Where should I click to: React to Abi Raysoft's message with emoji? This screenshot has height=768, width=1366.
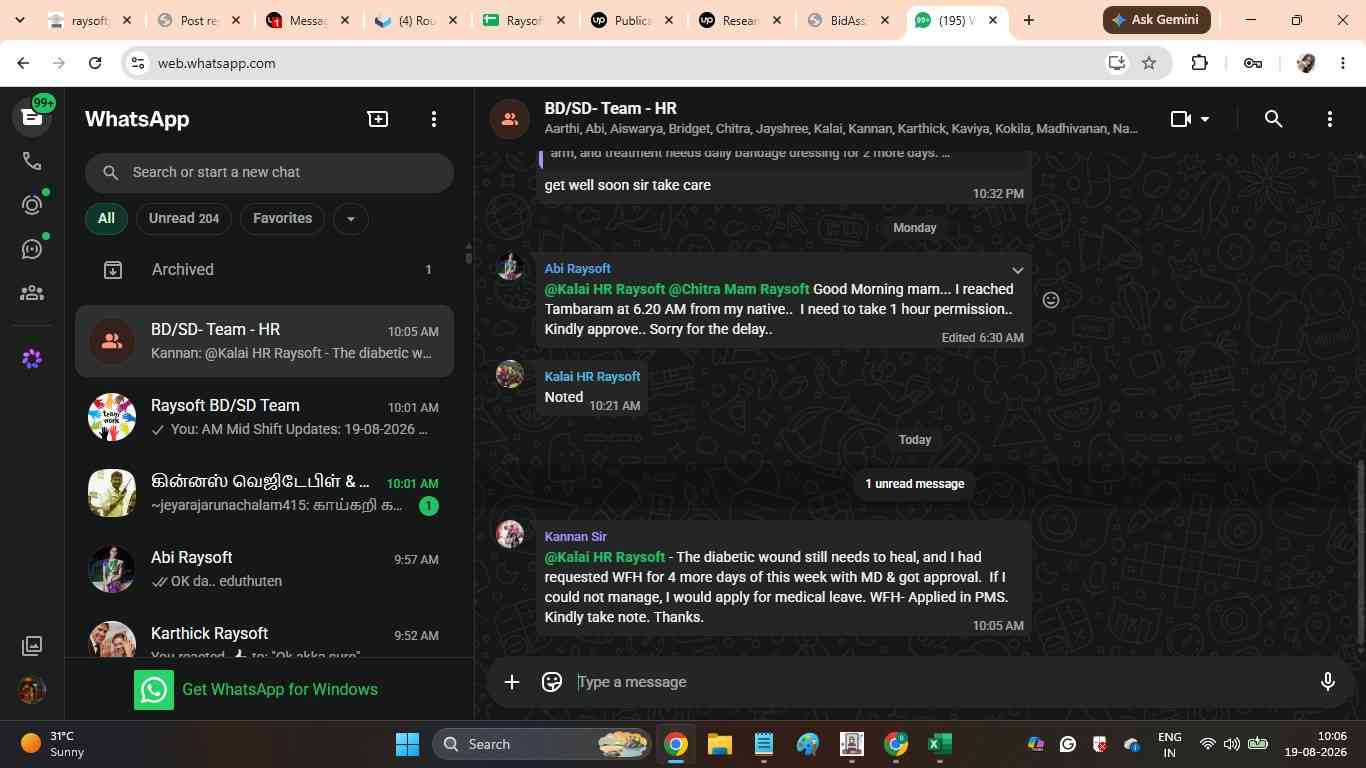tap(1051, 300)
